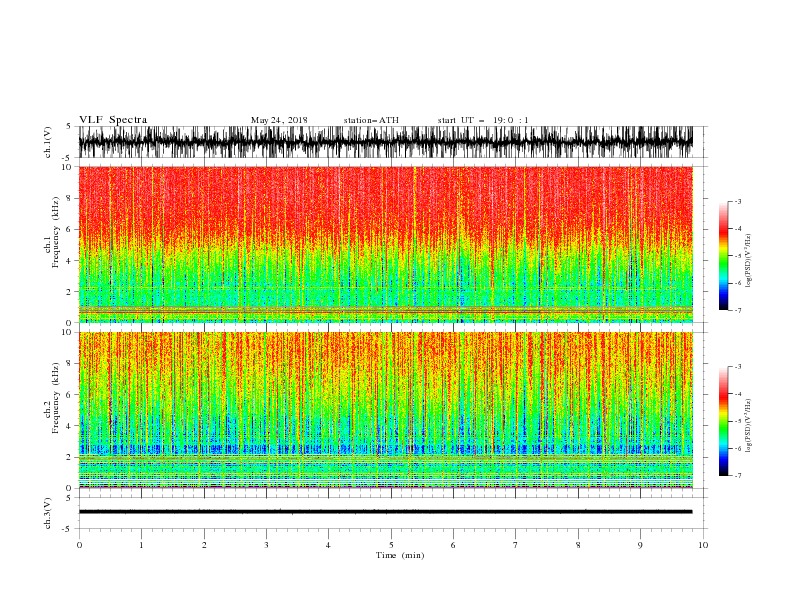Click the "5" volt tick on the ch.1(V) axis

pyautogui.click(x=69, y=127)
